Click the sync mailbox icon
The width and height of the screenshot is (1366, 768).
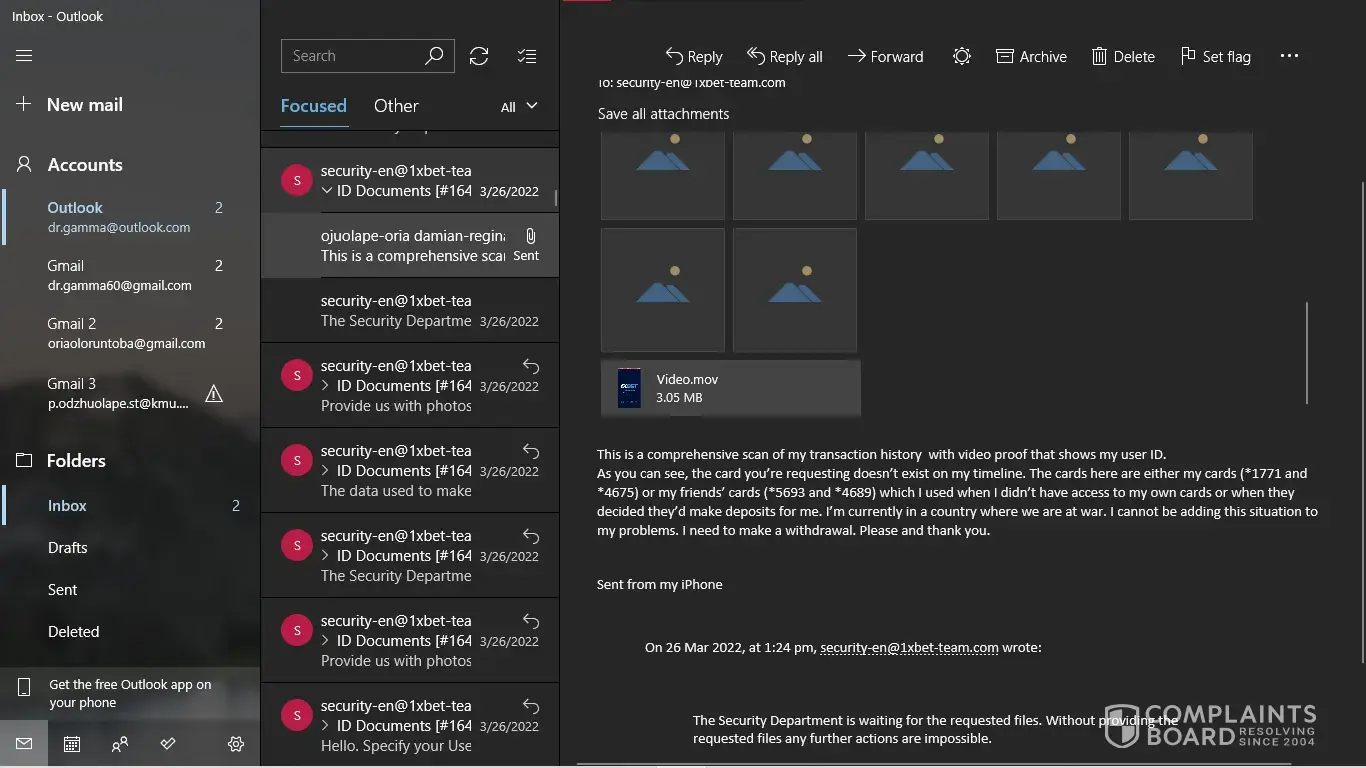click(x=479, y=56)
